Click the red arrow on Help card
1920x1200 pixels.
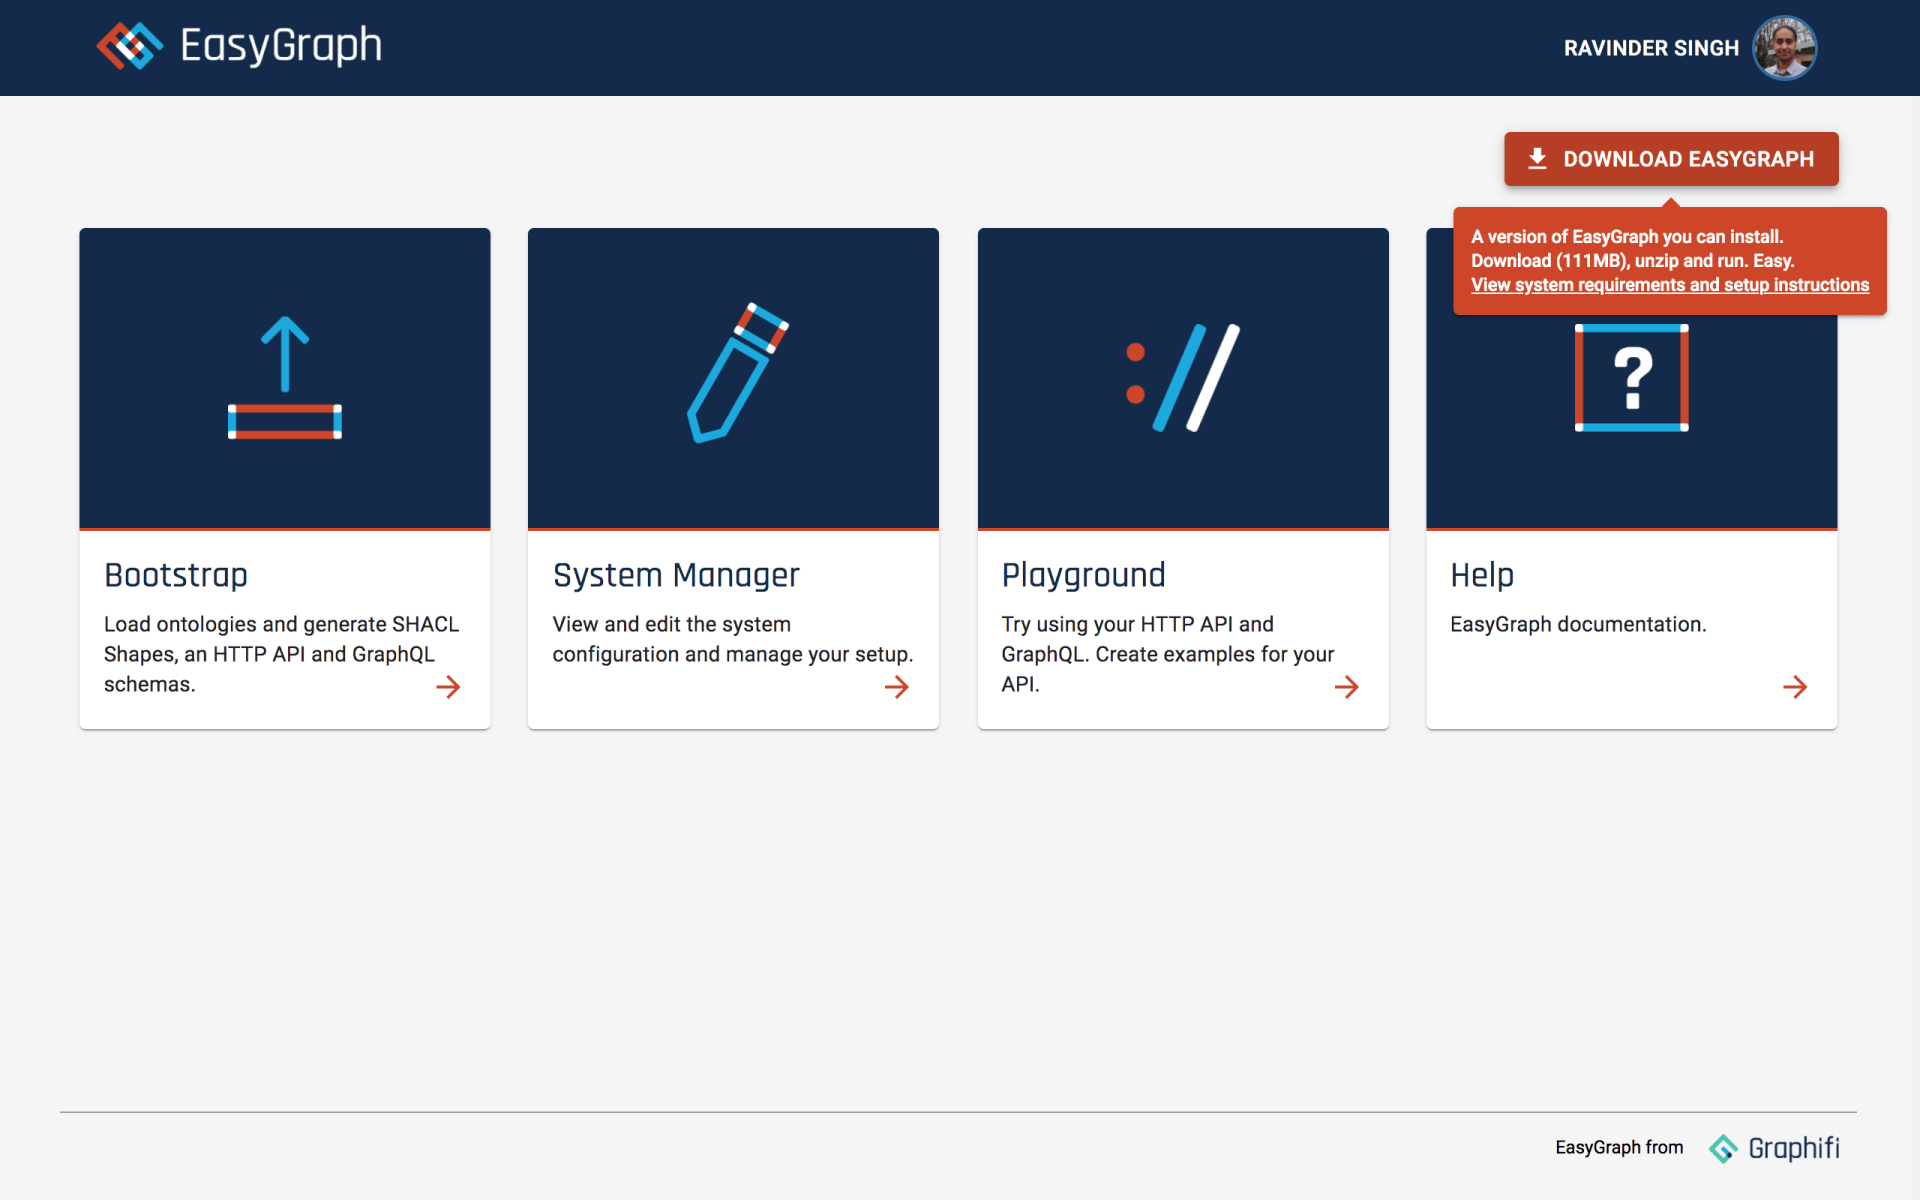1795,687
